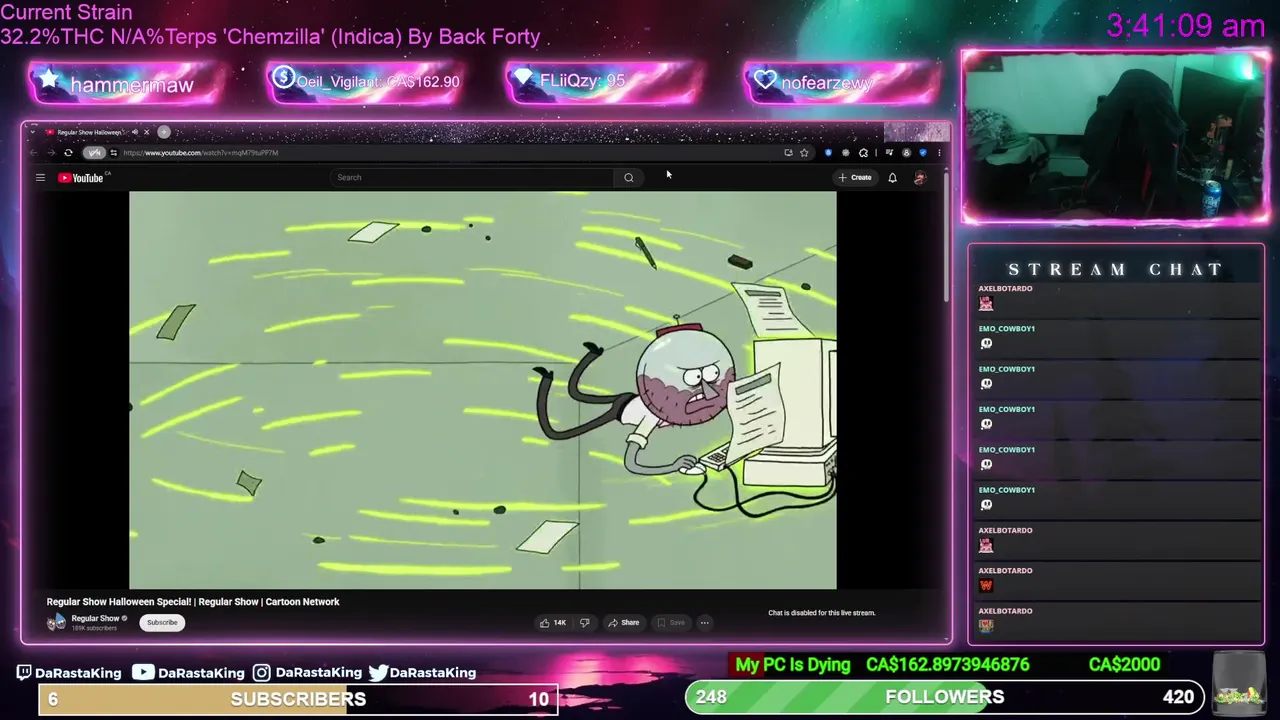Click the first AXELBOTARDO chat message
The height and width of the screenshot is (720, 1280).
(x=1118, y=299)
